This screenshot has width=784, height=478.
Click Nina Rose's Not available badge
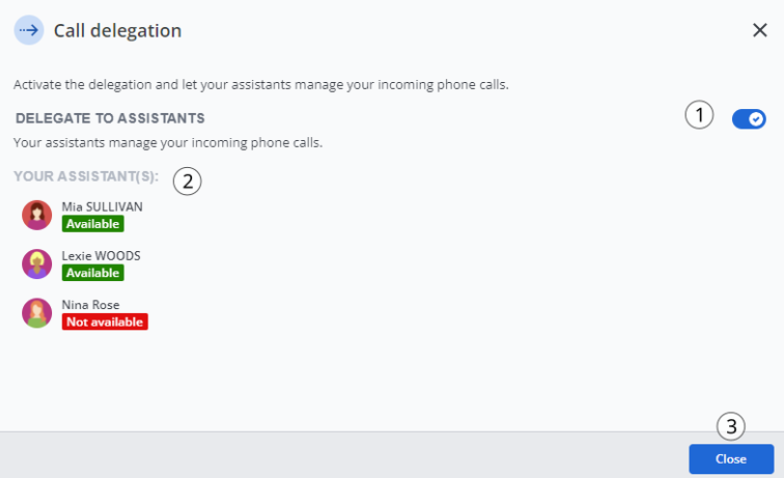click(105, 322)
